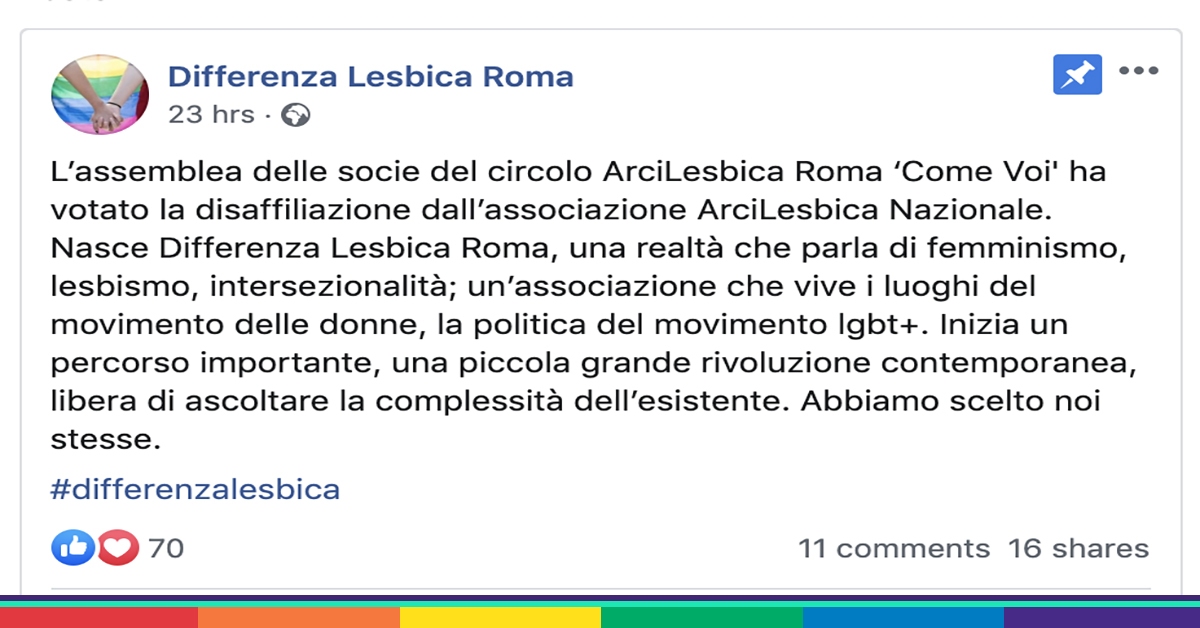
Task: Click the green rainbow stripe segment
Action: click(x=701, y=617)
